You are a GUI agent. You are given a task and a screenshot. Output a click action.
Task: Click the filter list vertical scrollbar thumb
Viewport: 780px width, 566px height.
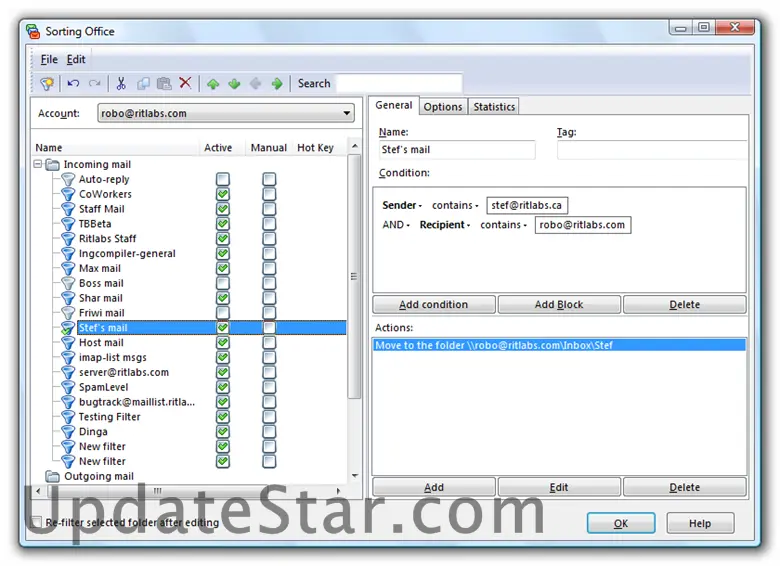tap(354, 276)
